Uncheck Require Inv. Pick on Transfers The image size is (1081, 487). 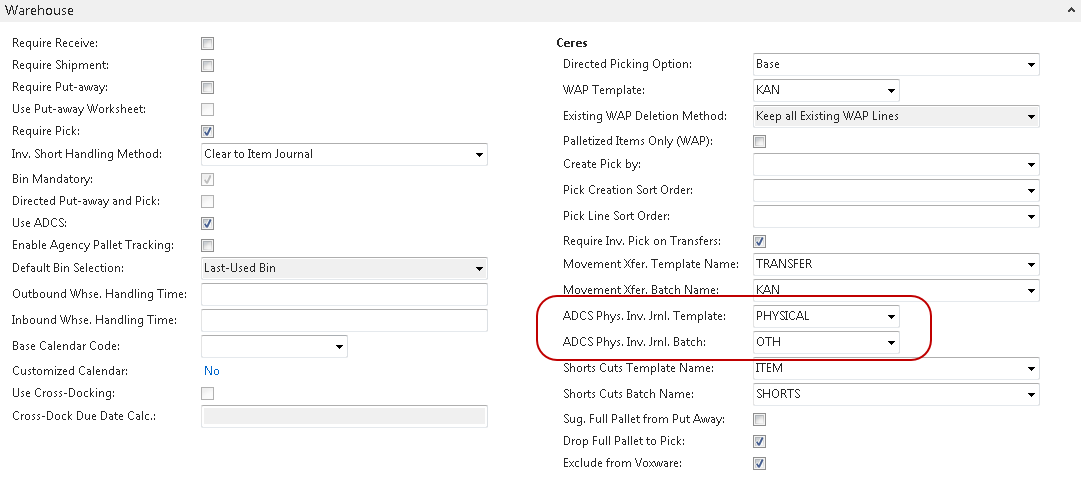tap(759, 241)
